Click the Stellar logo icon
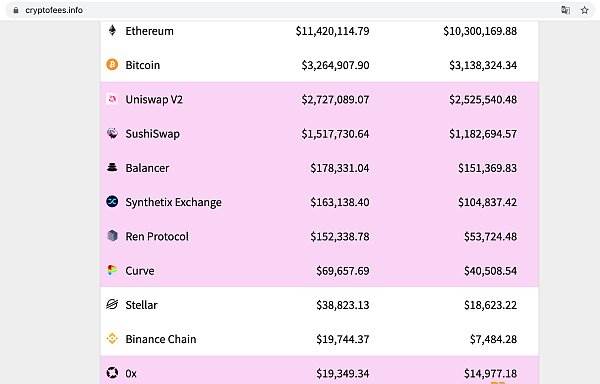The image size is (600, 384). pos(112,304)
